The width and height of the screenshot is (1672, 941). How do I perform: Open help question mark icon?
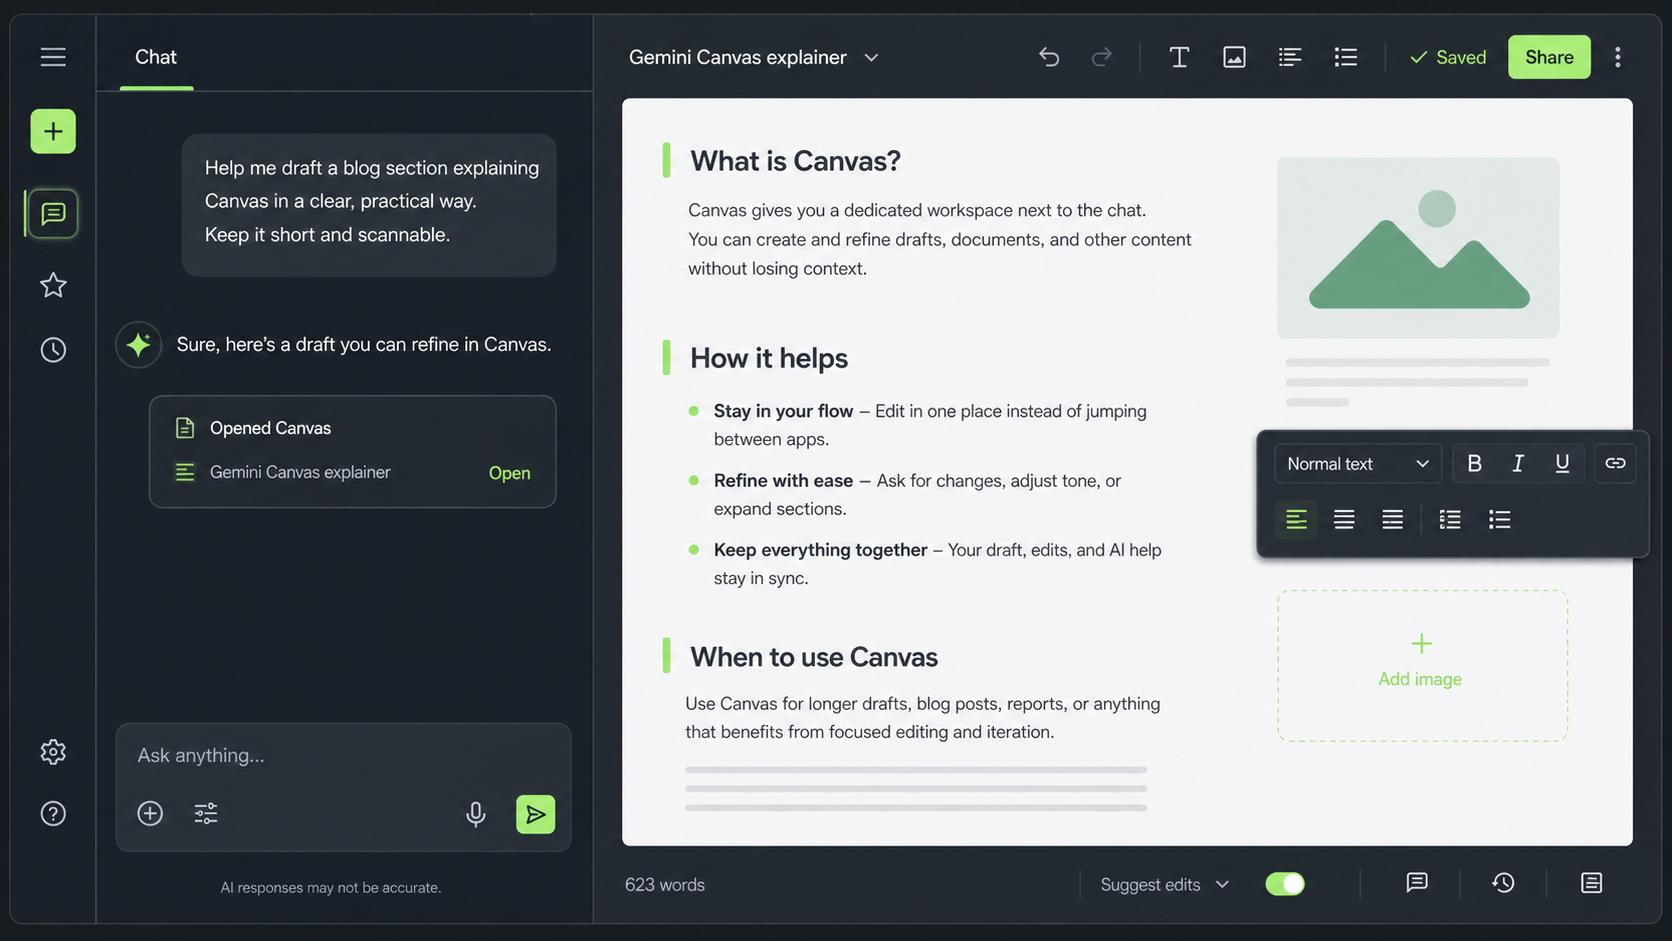click(53, 813)
